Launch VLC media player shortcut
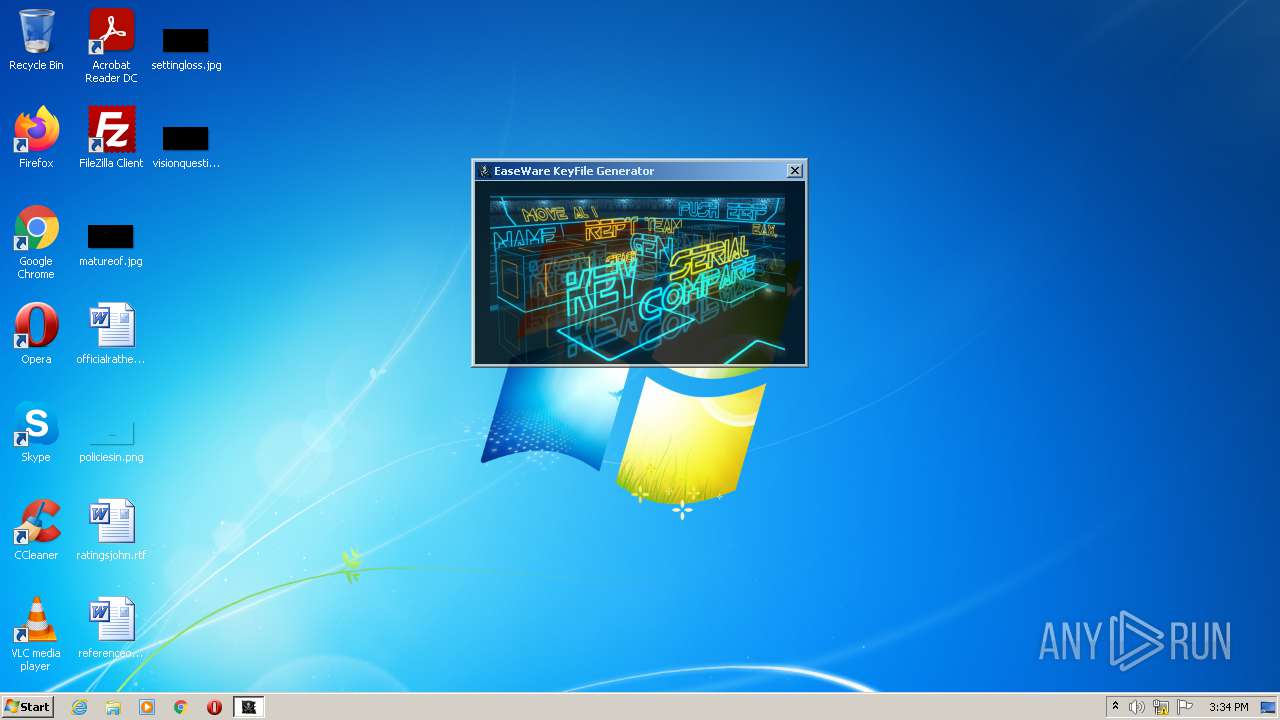1280x720 pixels. click(x=36, y=634)
